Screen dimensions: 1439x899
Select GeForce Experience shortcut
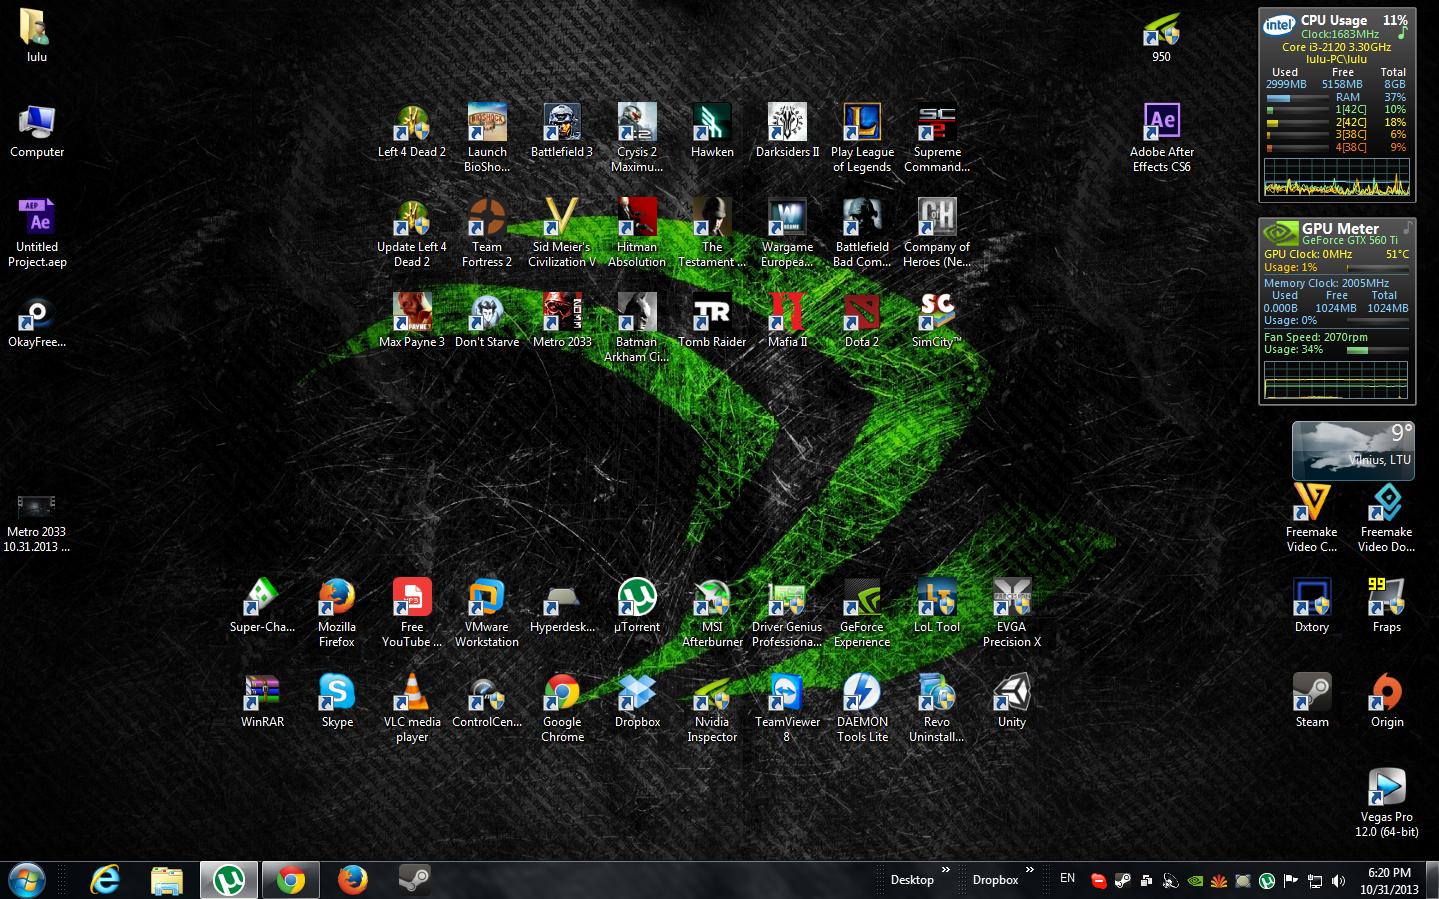coord(862,613)
